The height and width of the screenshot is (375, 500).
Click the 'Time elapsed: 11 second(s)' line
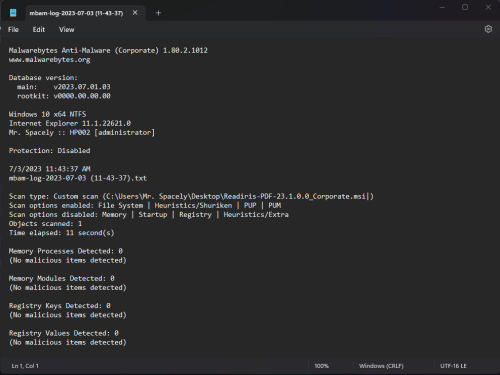tap(61, 233)
